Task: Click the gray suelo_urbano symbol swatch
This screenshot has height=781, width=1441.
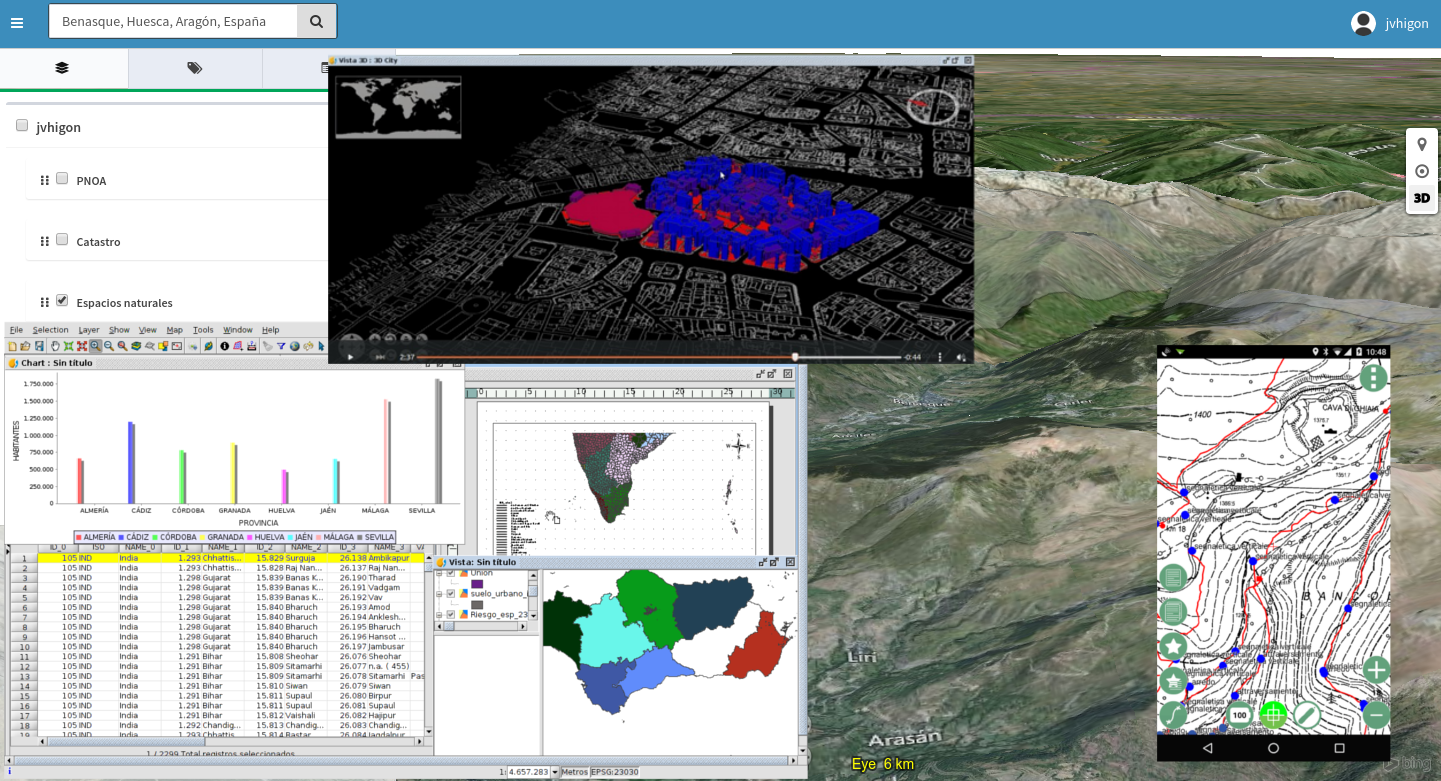Action: coord(477,605)
